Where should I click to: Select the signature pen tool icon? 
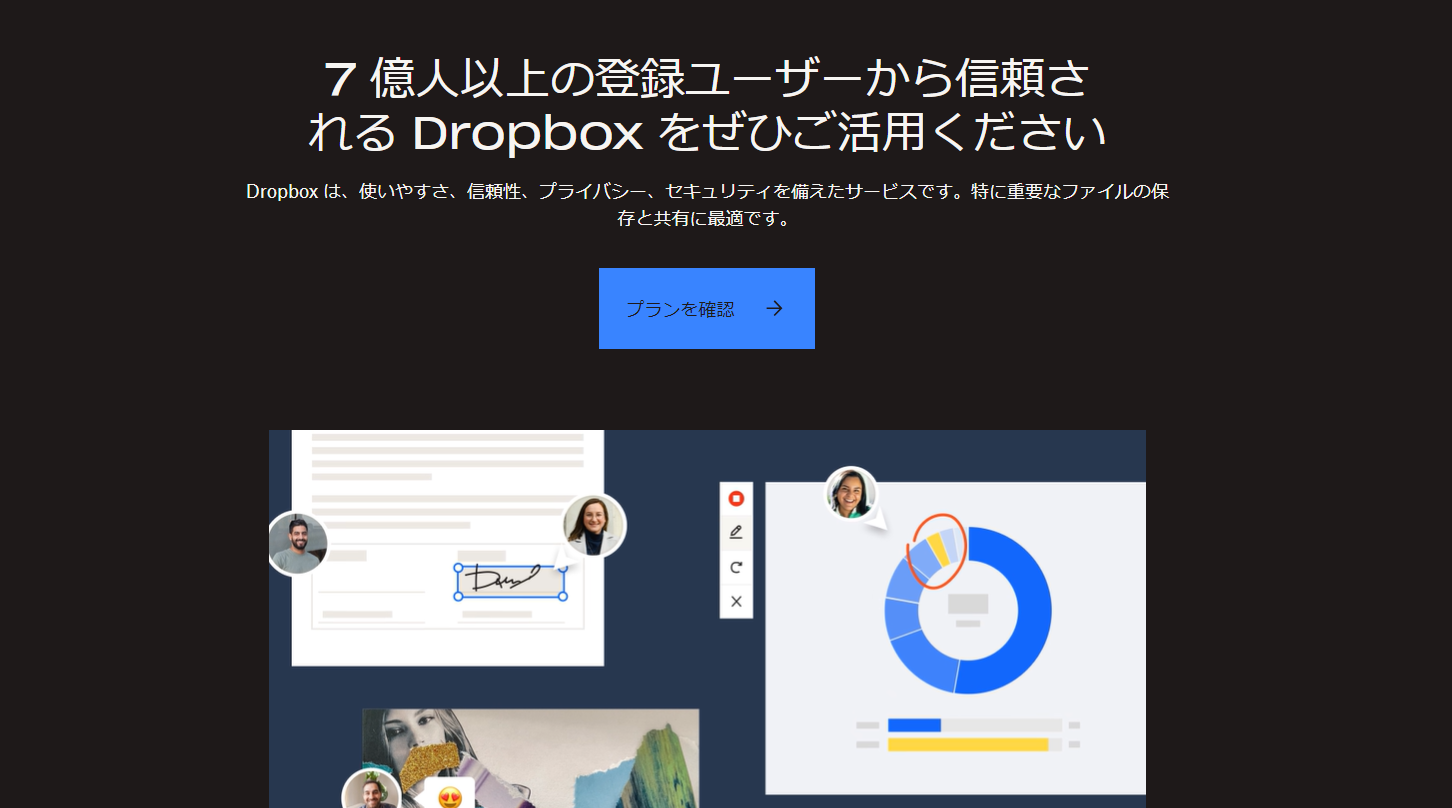tap(736, 531)
